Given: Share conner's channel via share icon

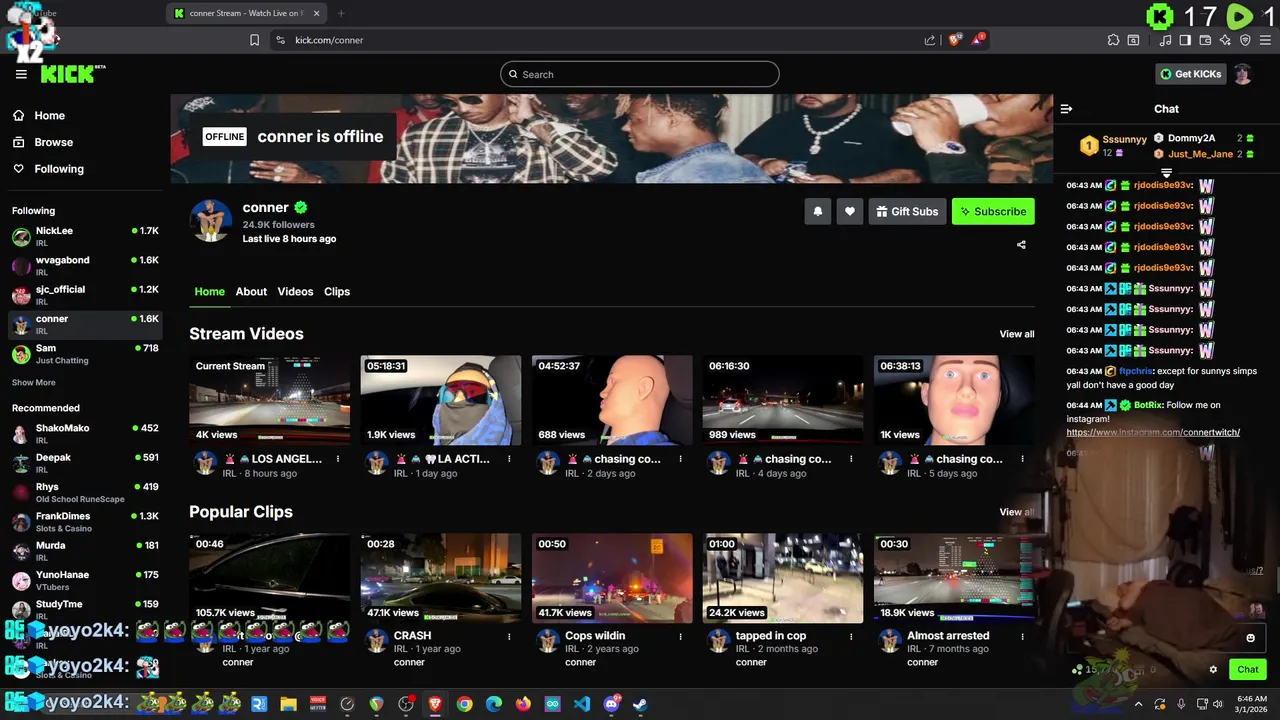Looking at the screenshot, I should (1021, 245).
